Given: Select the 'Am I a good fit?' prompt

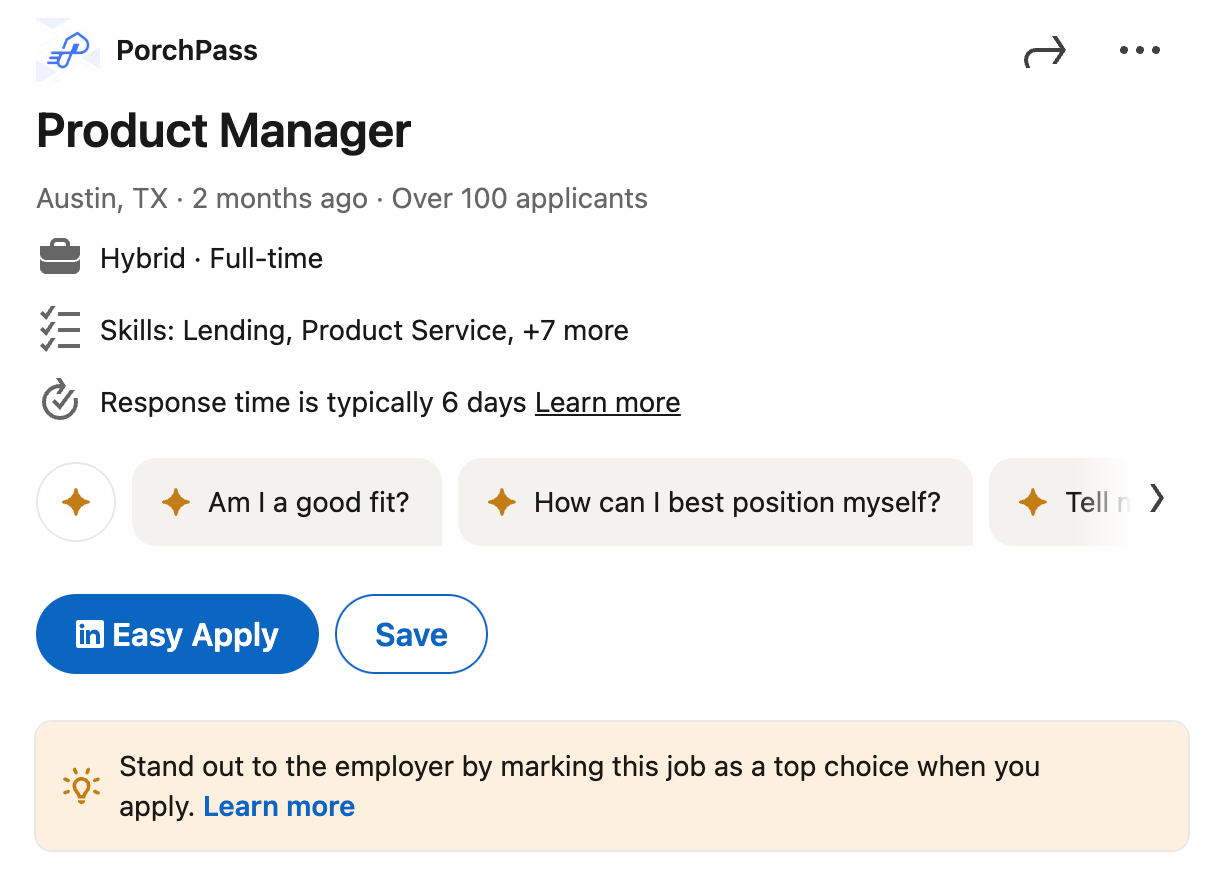Looking at the screenshot, I should [x=287, y=502].
